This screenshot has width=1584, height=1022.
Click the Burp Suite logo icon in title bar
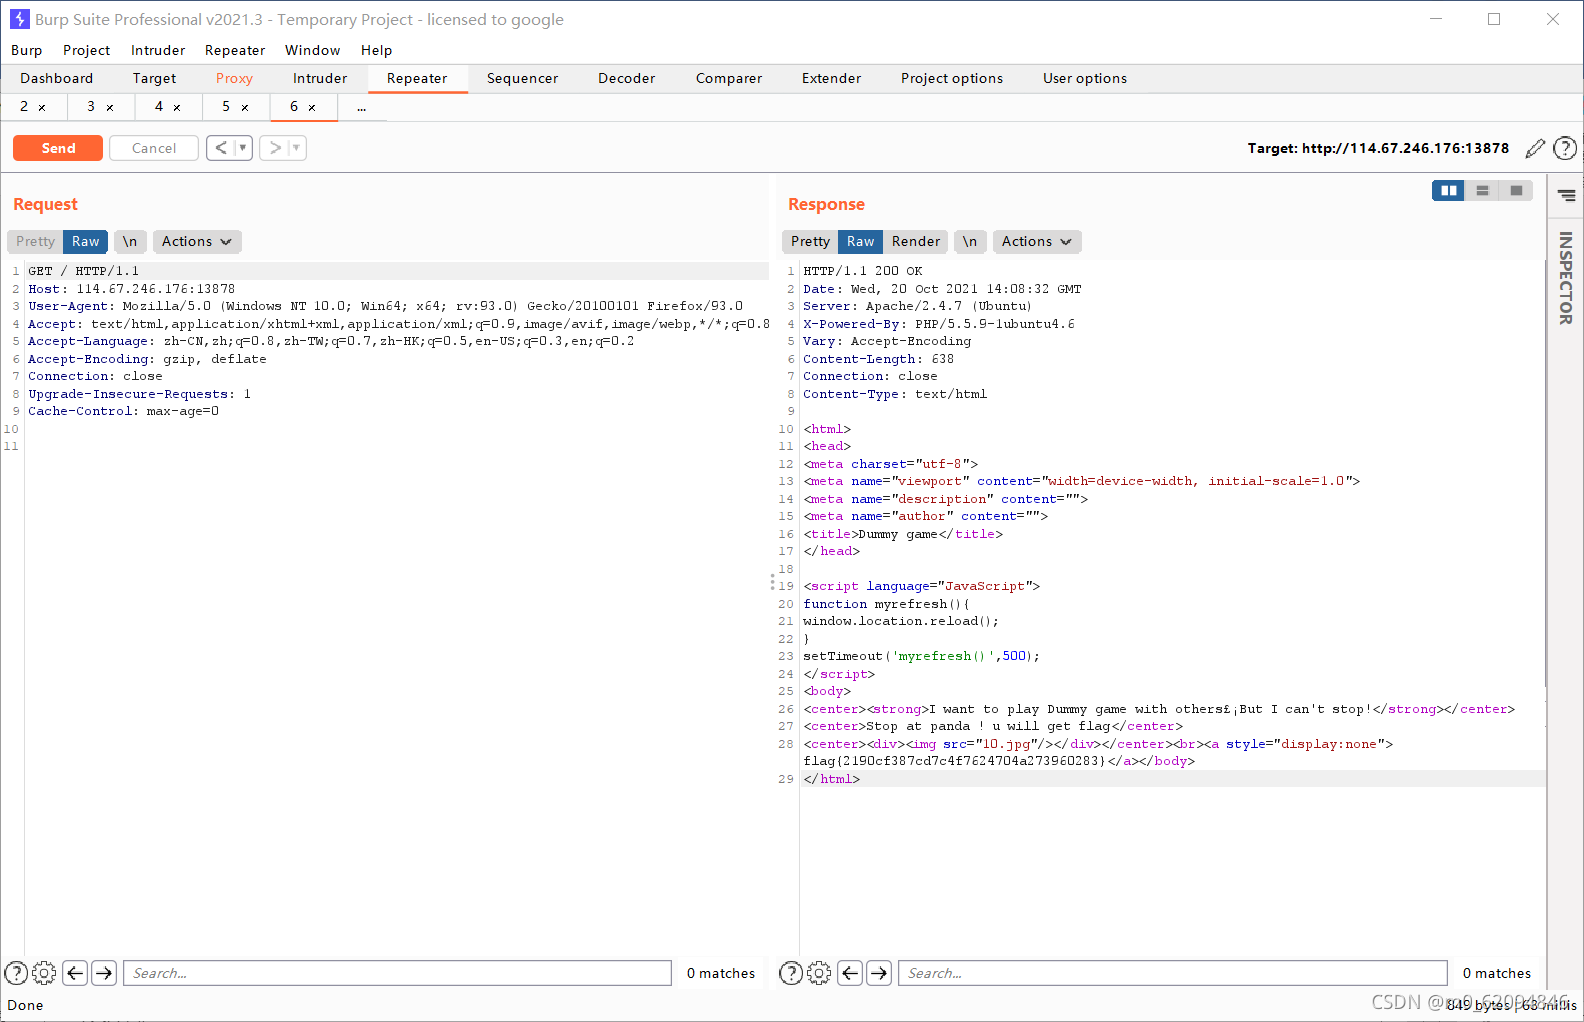point(20,19)
